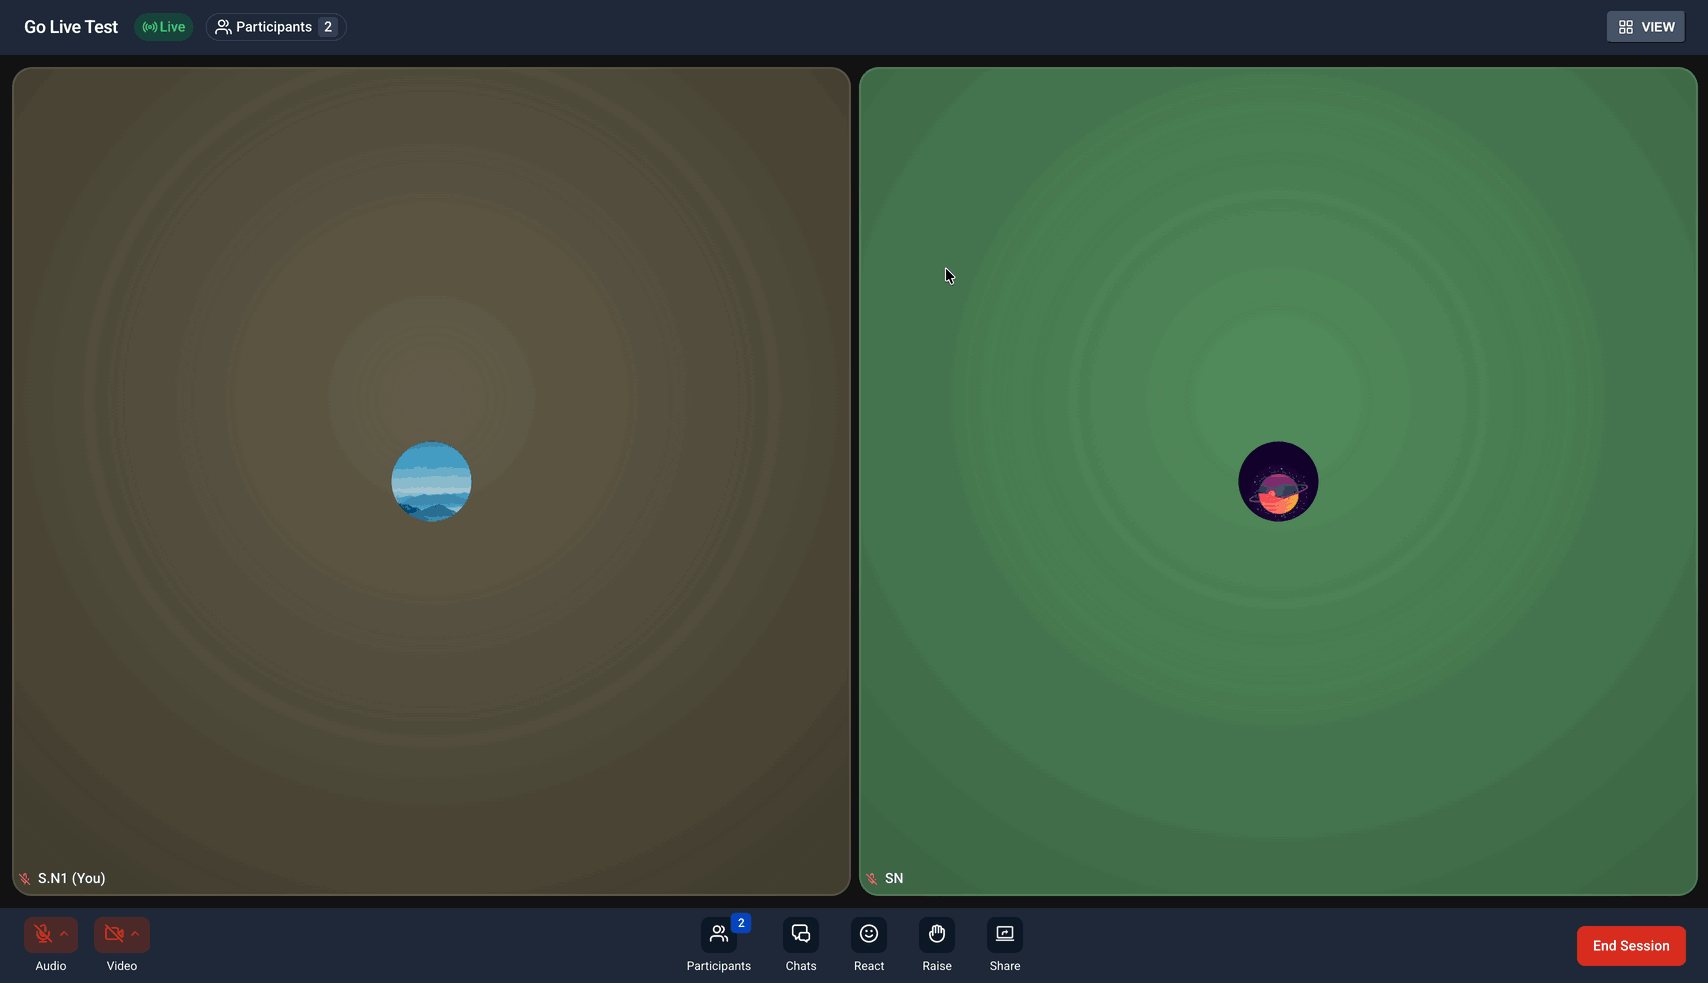Click the Raise hand icon
Image resolution: width=1708 pixels, height=983 pixels.
click(x=937, y=933)
